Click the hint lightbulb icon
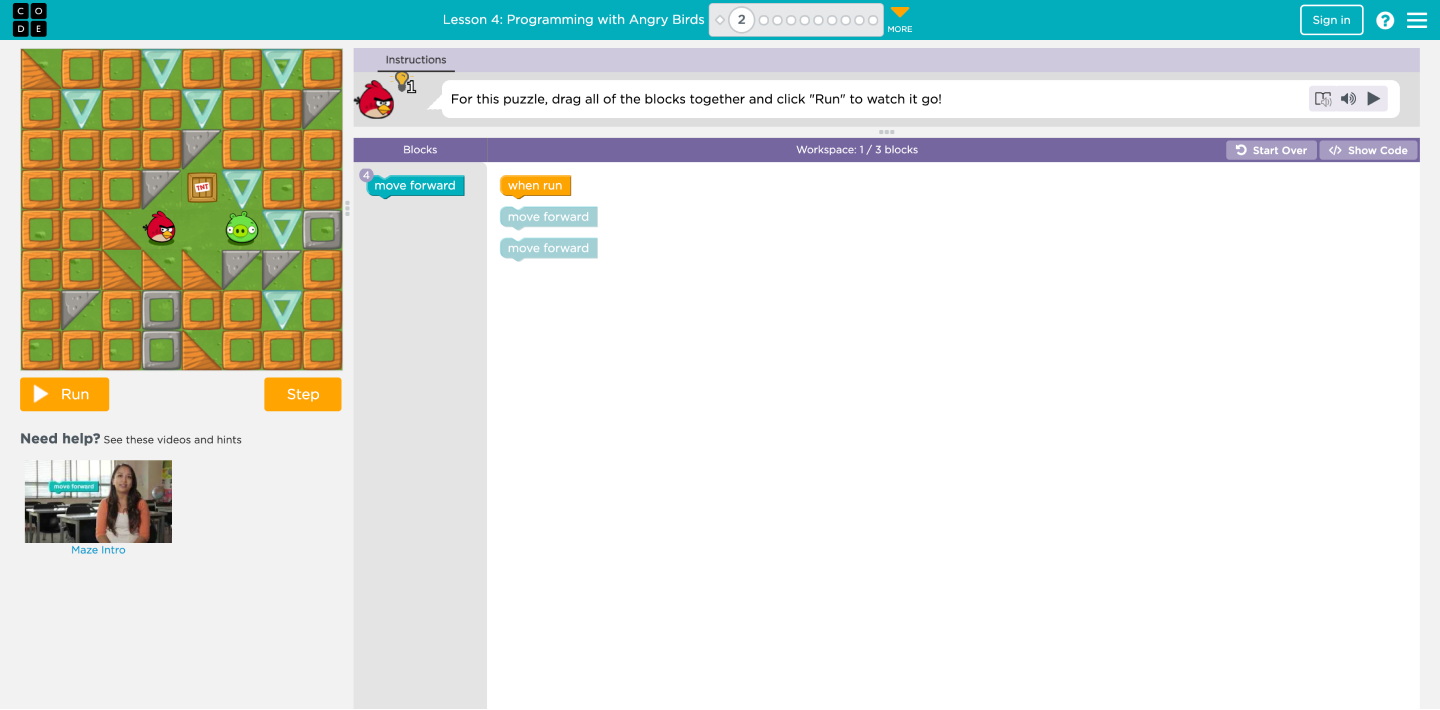Screen dimensions: 1440x710 [x=402, y=81]
